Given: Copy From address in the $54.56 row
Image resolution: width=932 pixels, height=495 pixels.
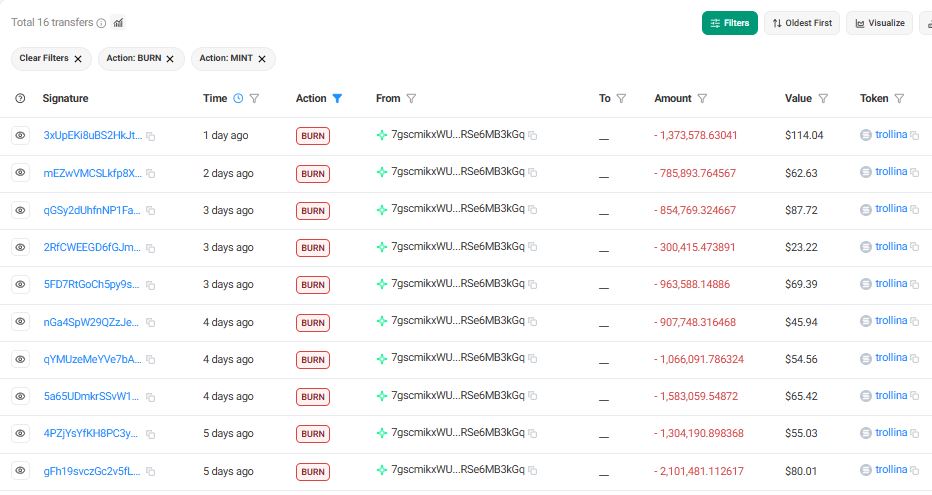Looking at the screenshot, I should point(533,359).
